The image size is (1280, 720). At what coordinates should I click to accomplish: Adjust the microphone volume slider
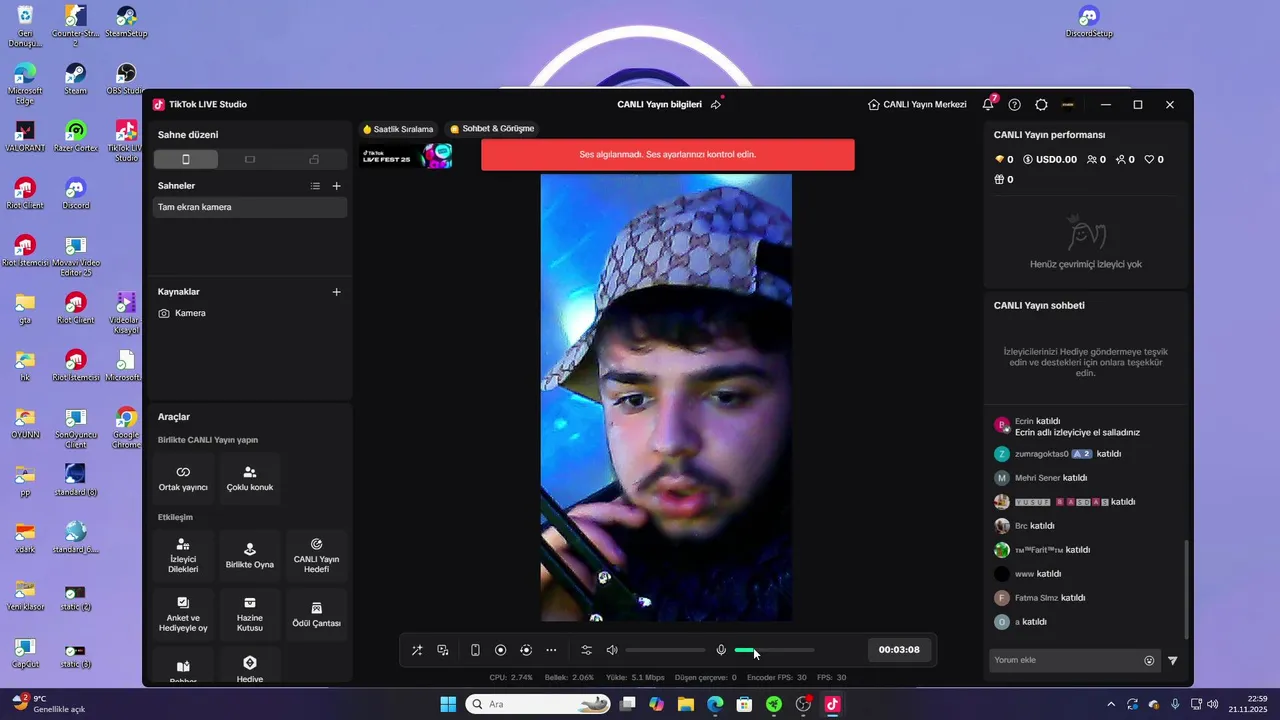(x=774, y=650)
